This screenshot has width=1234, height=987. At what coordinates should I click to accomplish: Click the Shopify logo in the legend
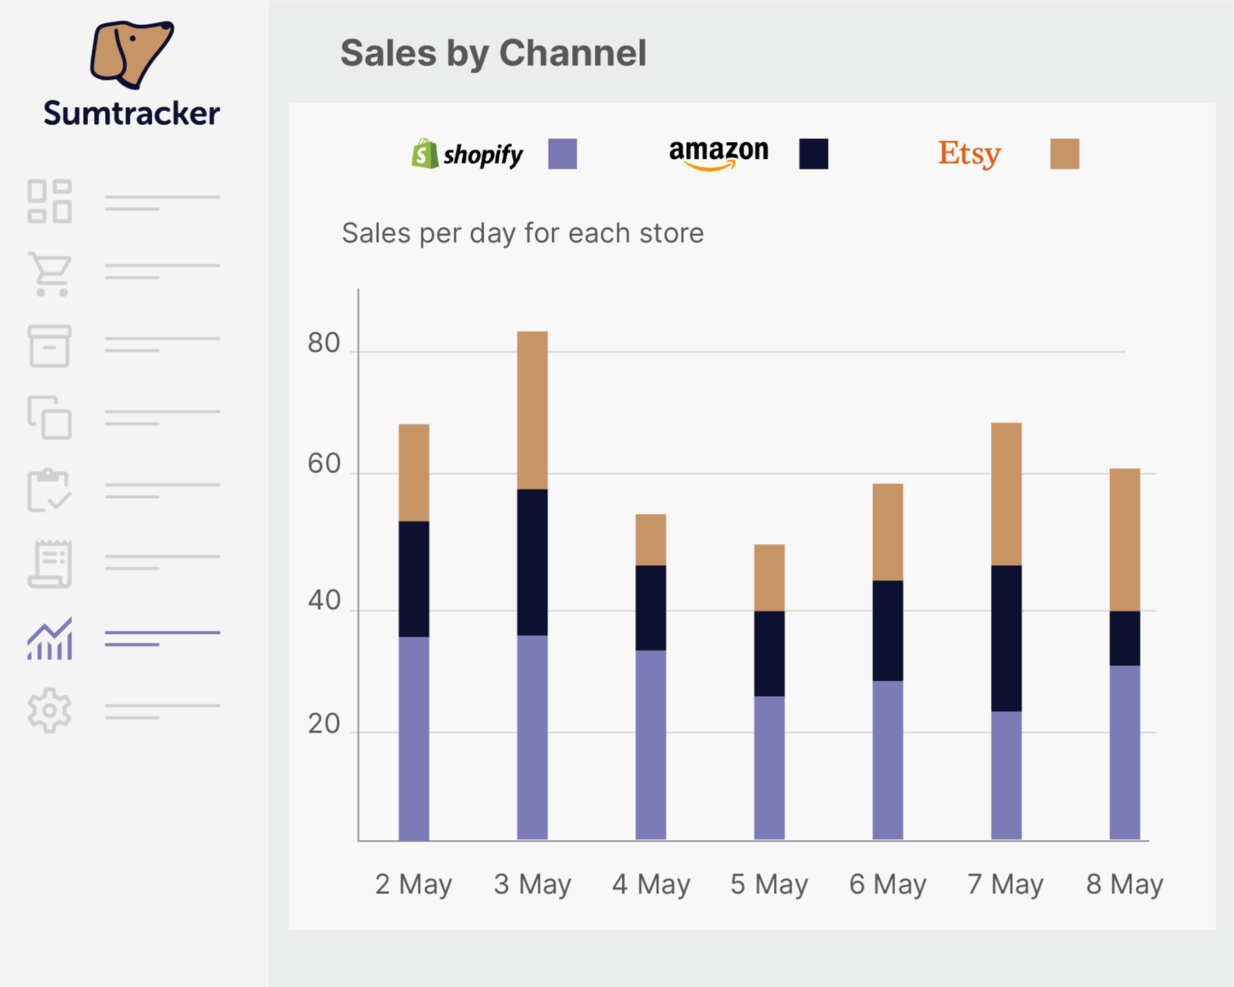click(467, 154)
